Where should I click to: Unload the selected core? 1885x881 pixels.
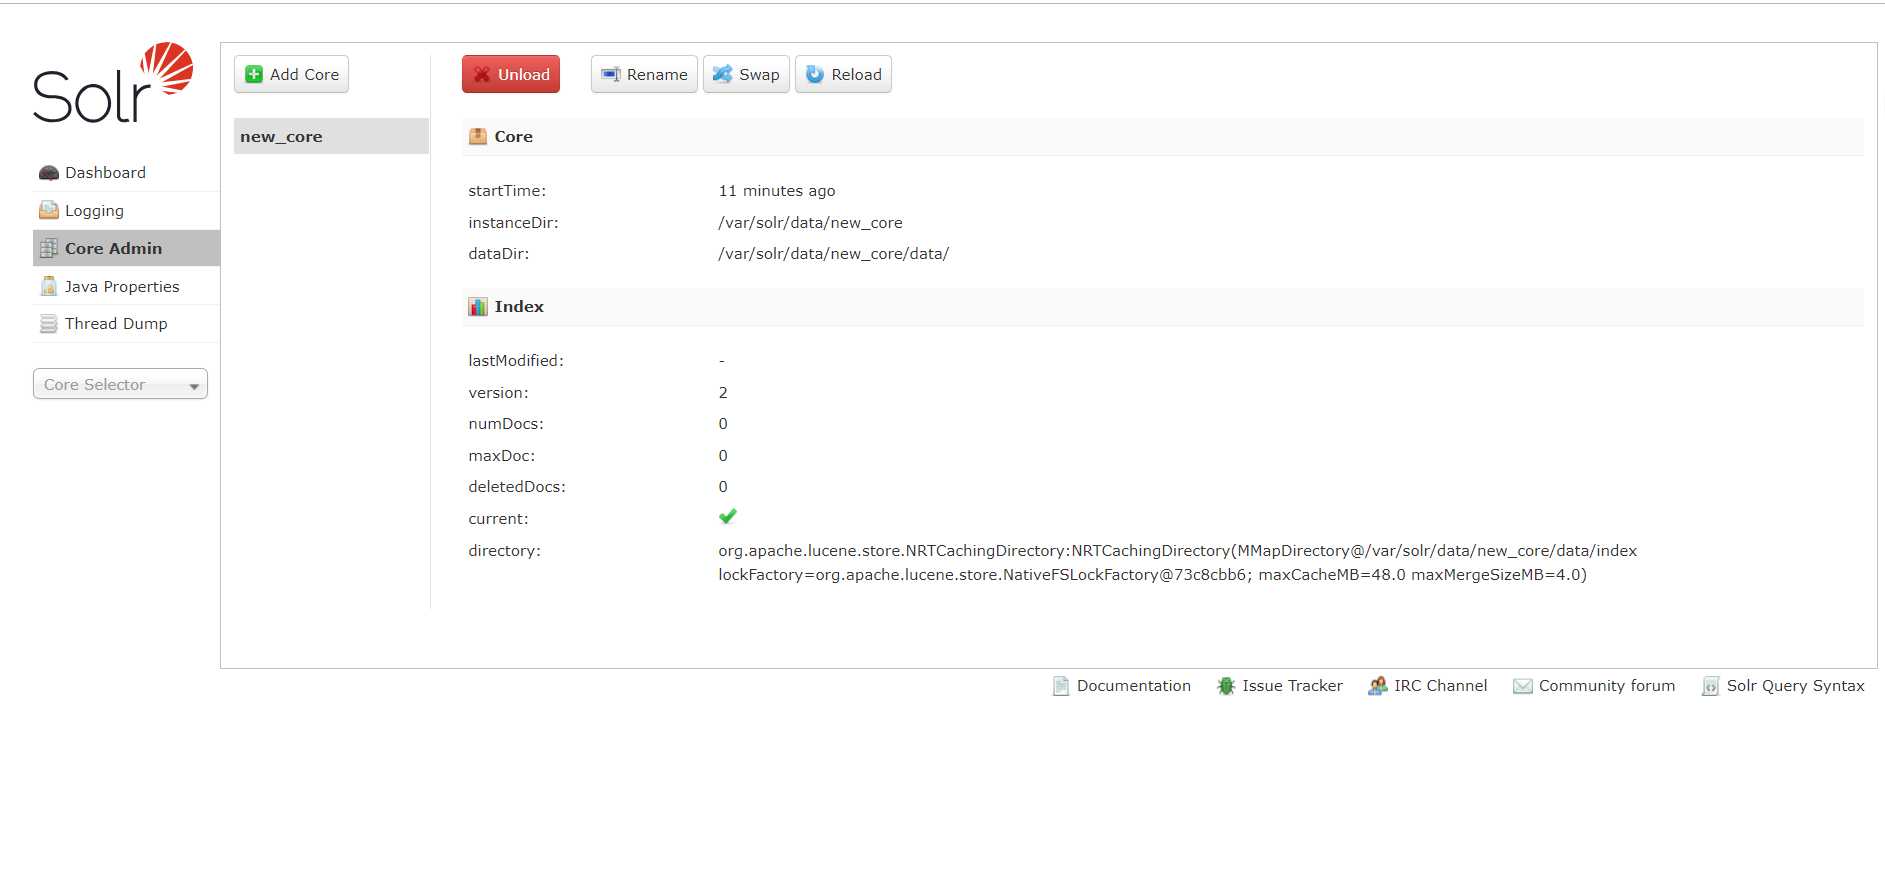point(511,74)
